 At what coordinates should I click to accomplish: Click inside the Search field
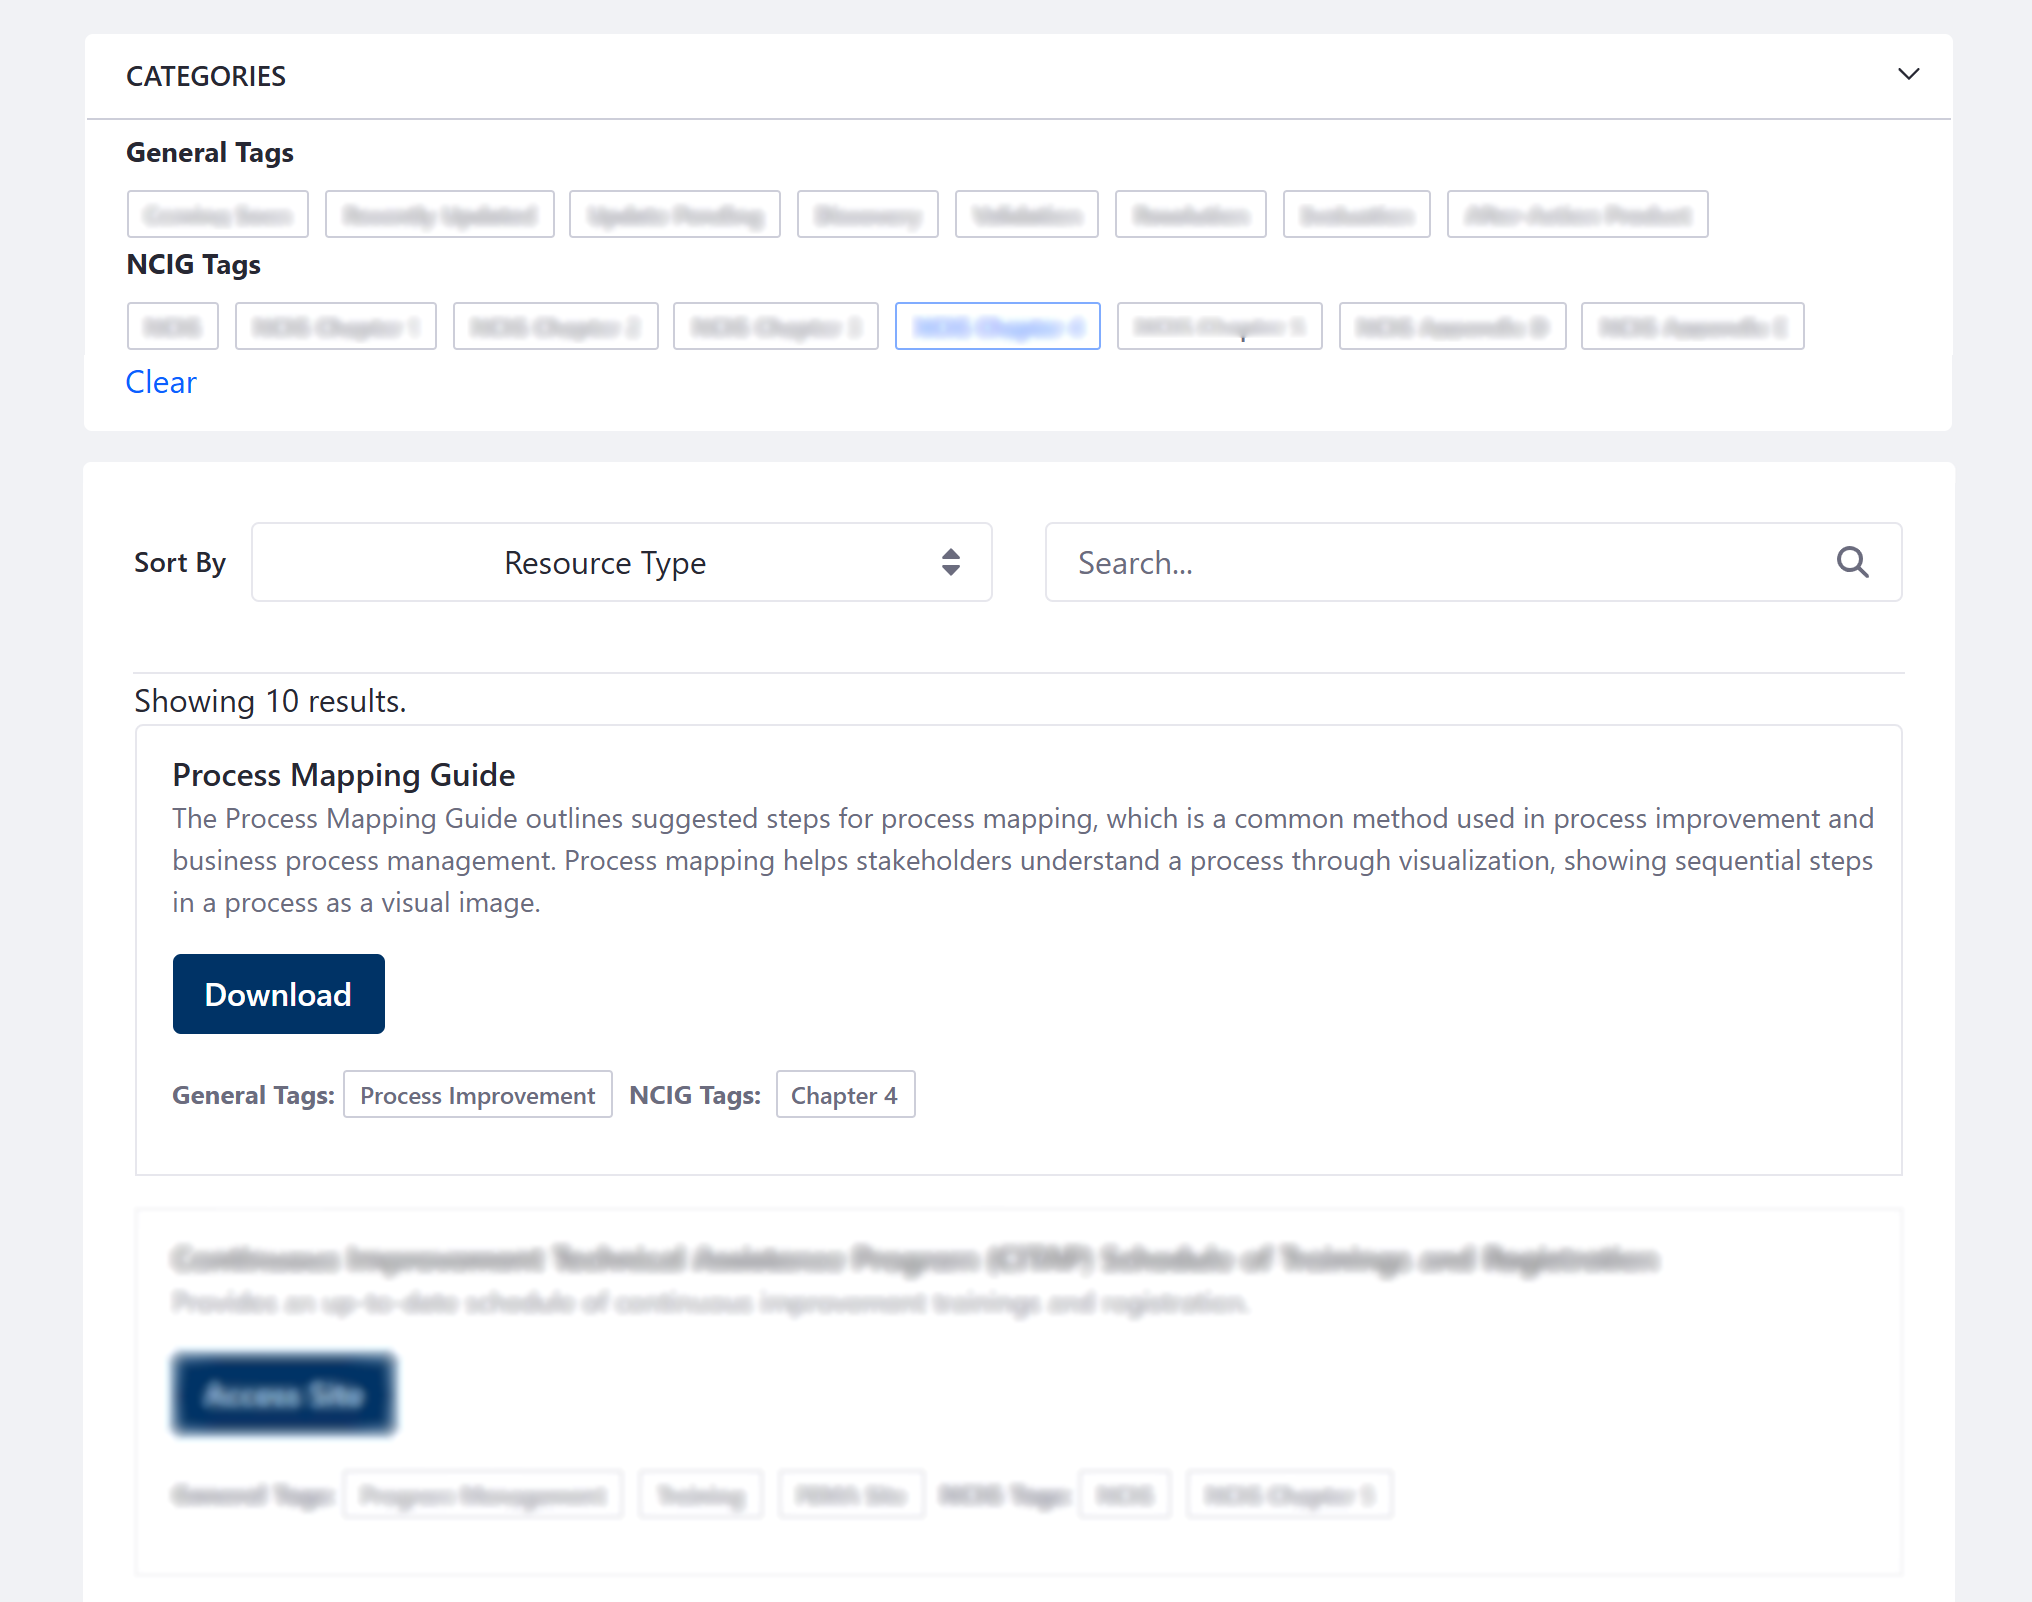click(1400, 562)
